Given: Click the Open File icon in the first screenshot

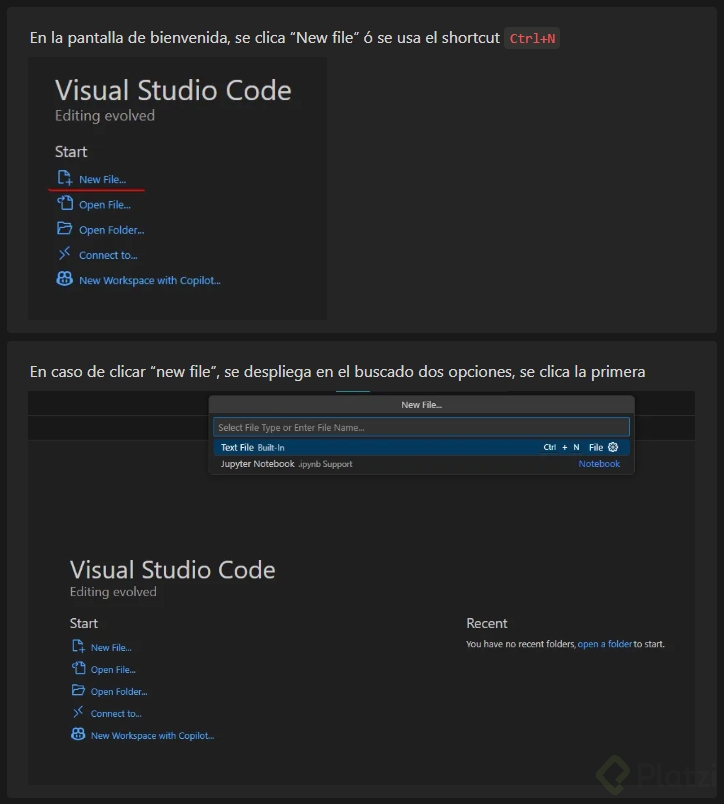Looking at the screenshot, I should coord(65,203).
